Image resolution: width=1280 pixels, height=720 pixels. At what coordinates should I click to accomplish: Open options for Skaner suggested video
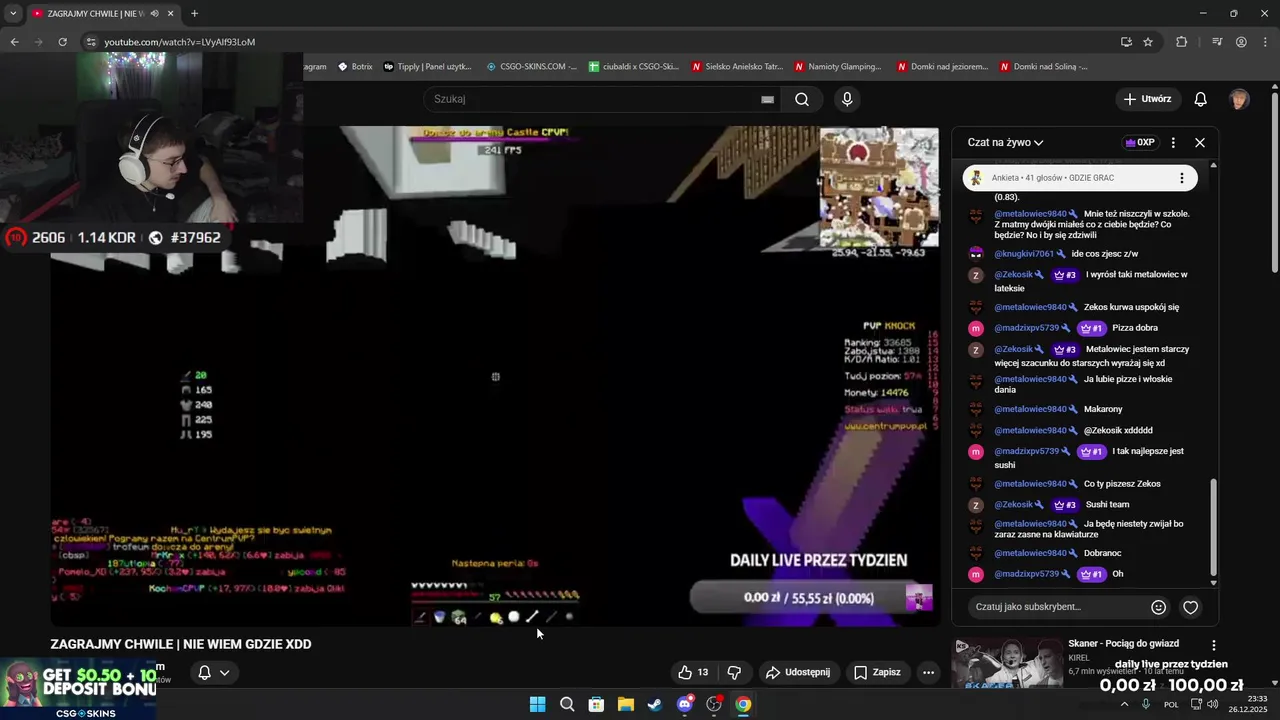pos(1214,646)
